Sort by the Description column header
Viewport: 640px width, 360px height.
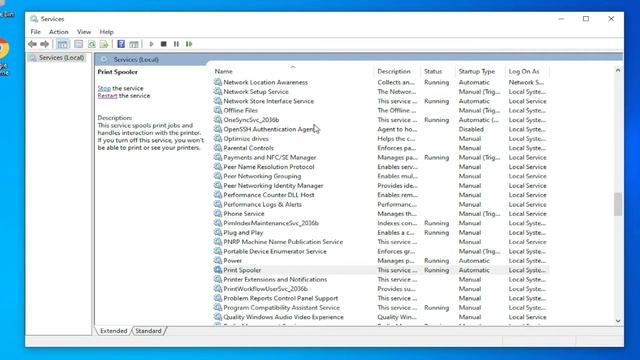[397, 71]
